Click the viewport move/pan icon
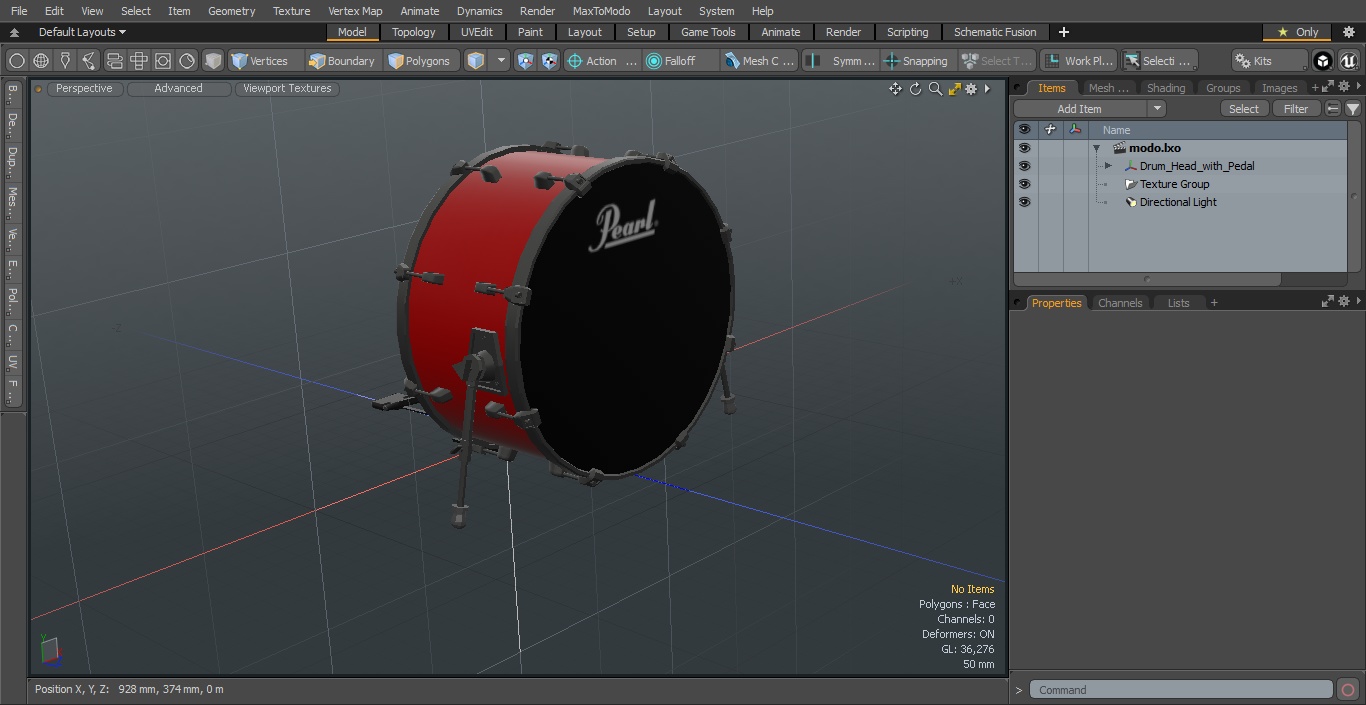This screenshot has width=1366, height=705. click(x=895, y=89)
